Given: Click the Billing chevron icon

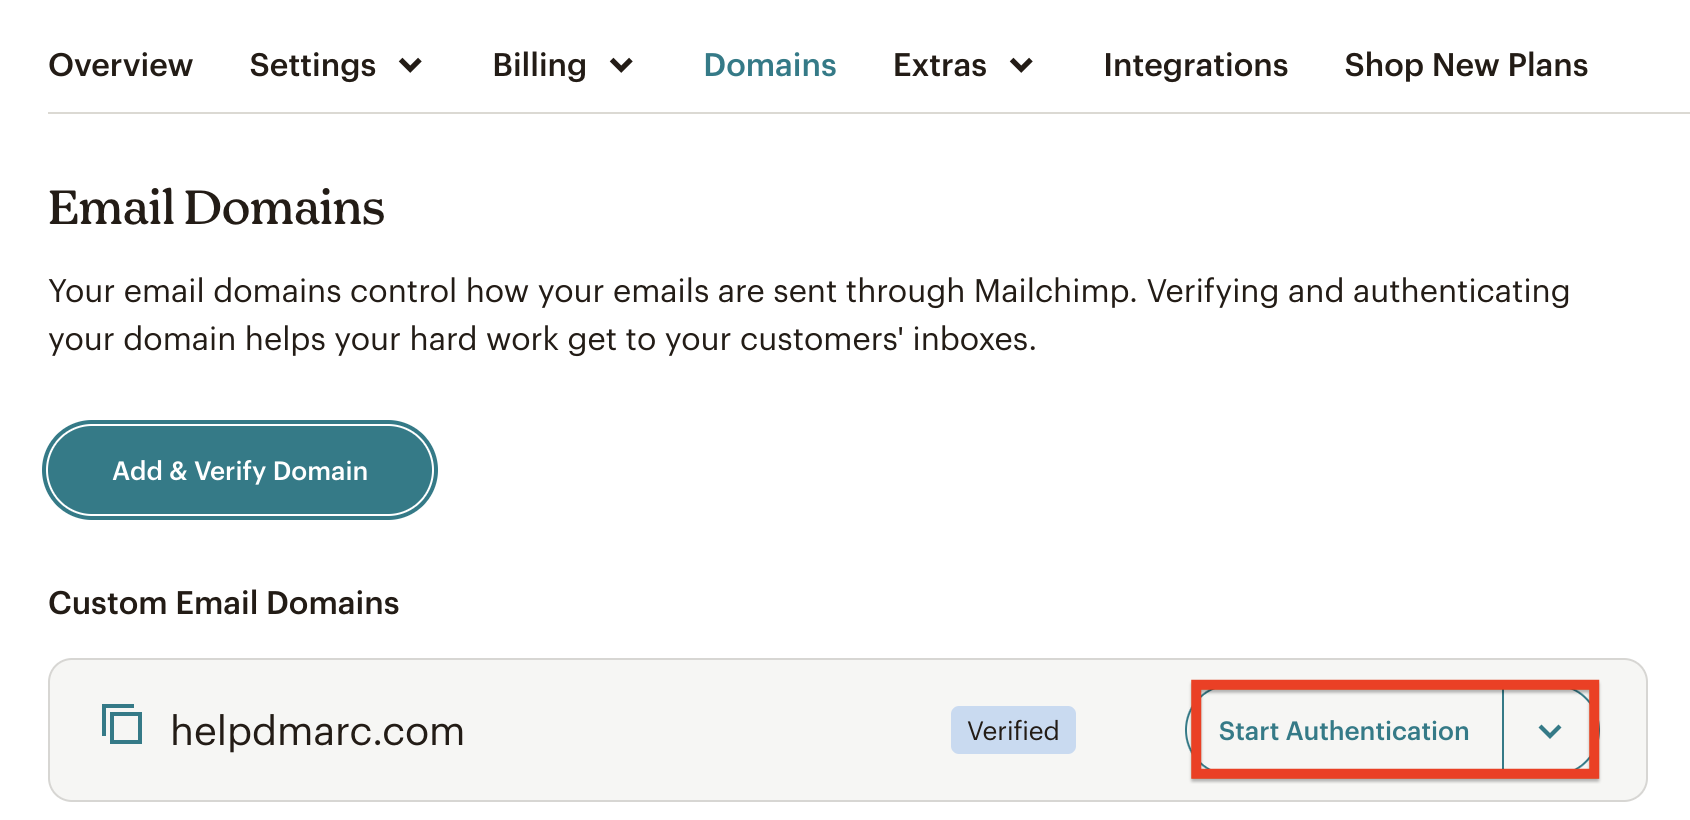Looking at the screenshot, I should click(622, 66).
